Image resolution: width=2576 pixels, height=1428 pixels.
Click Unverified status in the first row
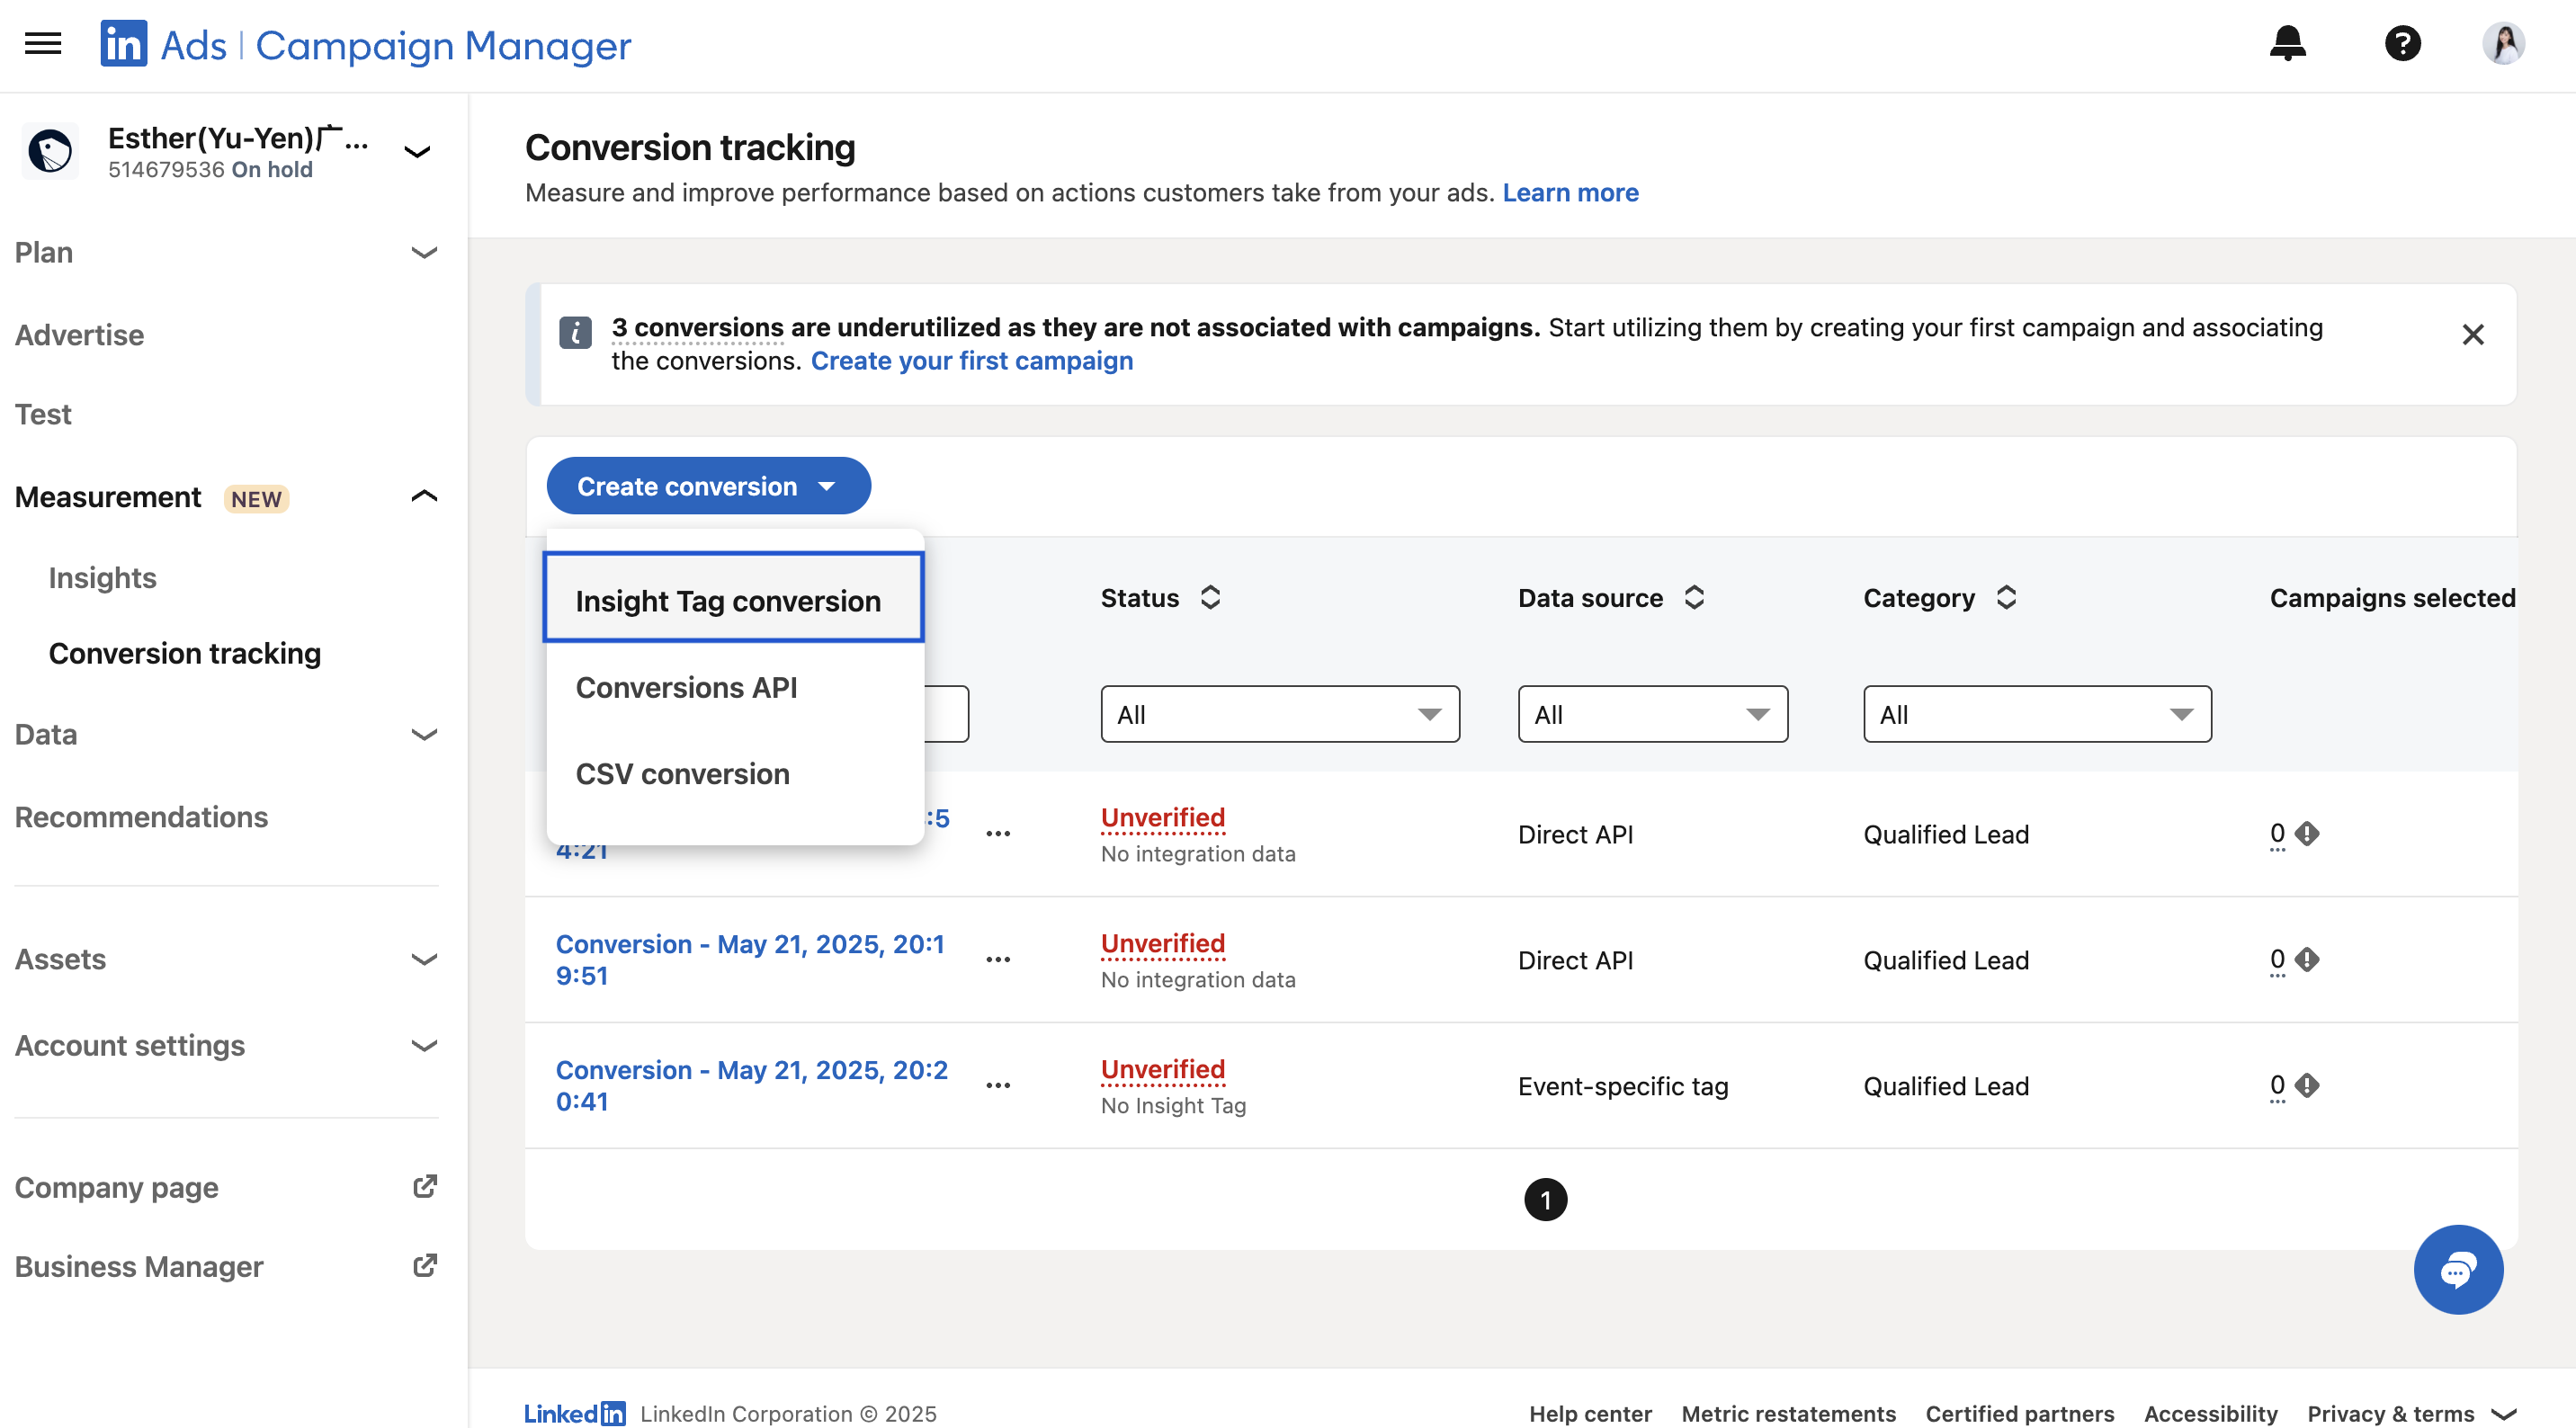[x=1162, y=817]
